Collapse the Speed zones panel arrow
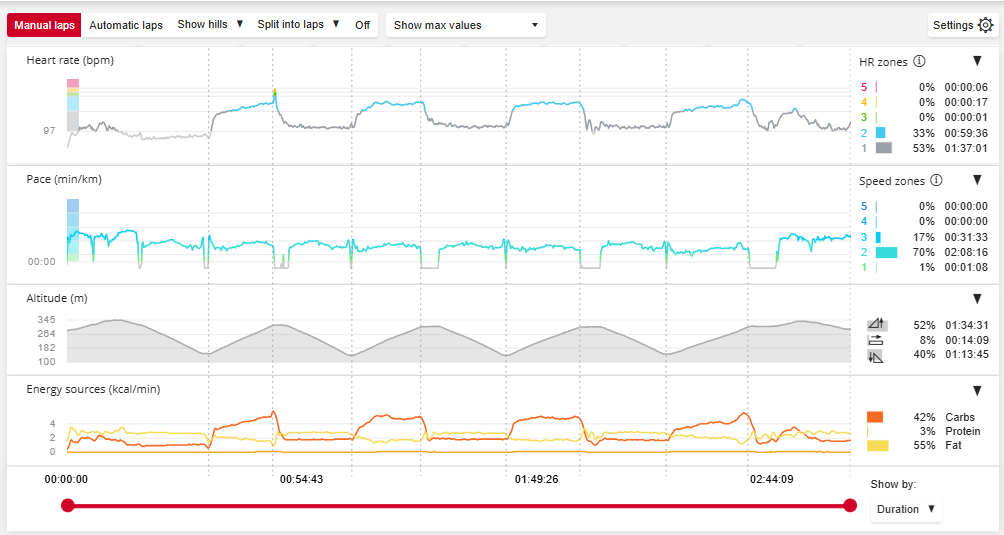Viewport: 1004px width, 535px height. coord(977,180)
